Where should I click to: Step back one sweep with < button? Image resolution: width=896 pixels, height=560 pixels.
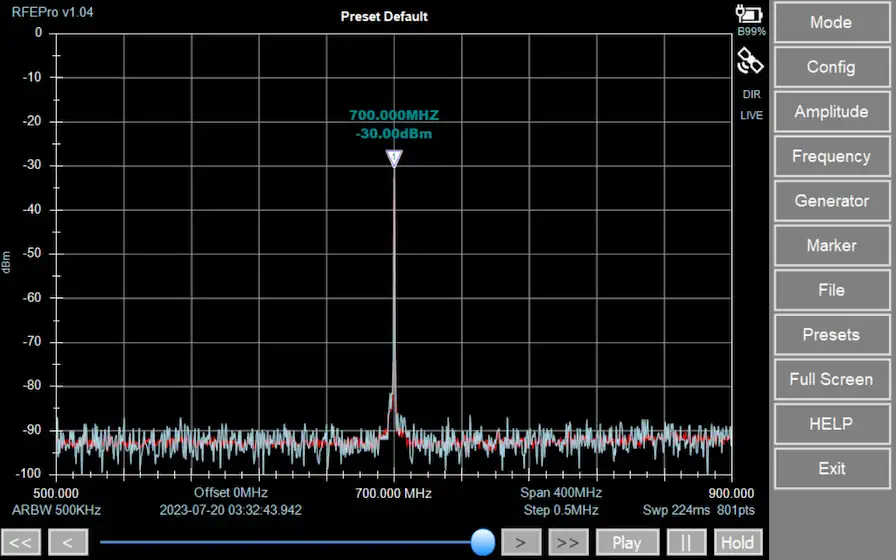[68, 543]
